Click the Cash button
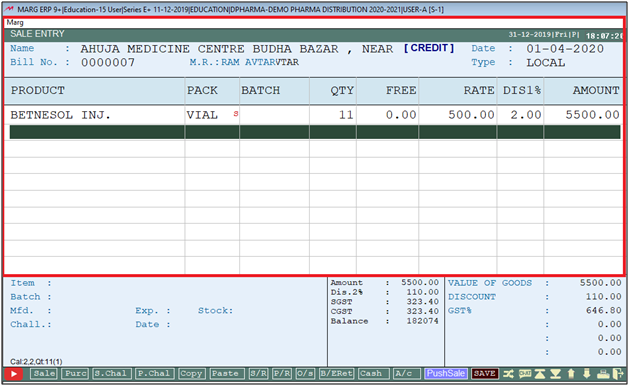Viewport: 630px width, 386px height. [374, 374]
